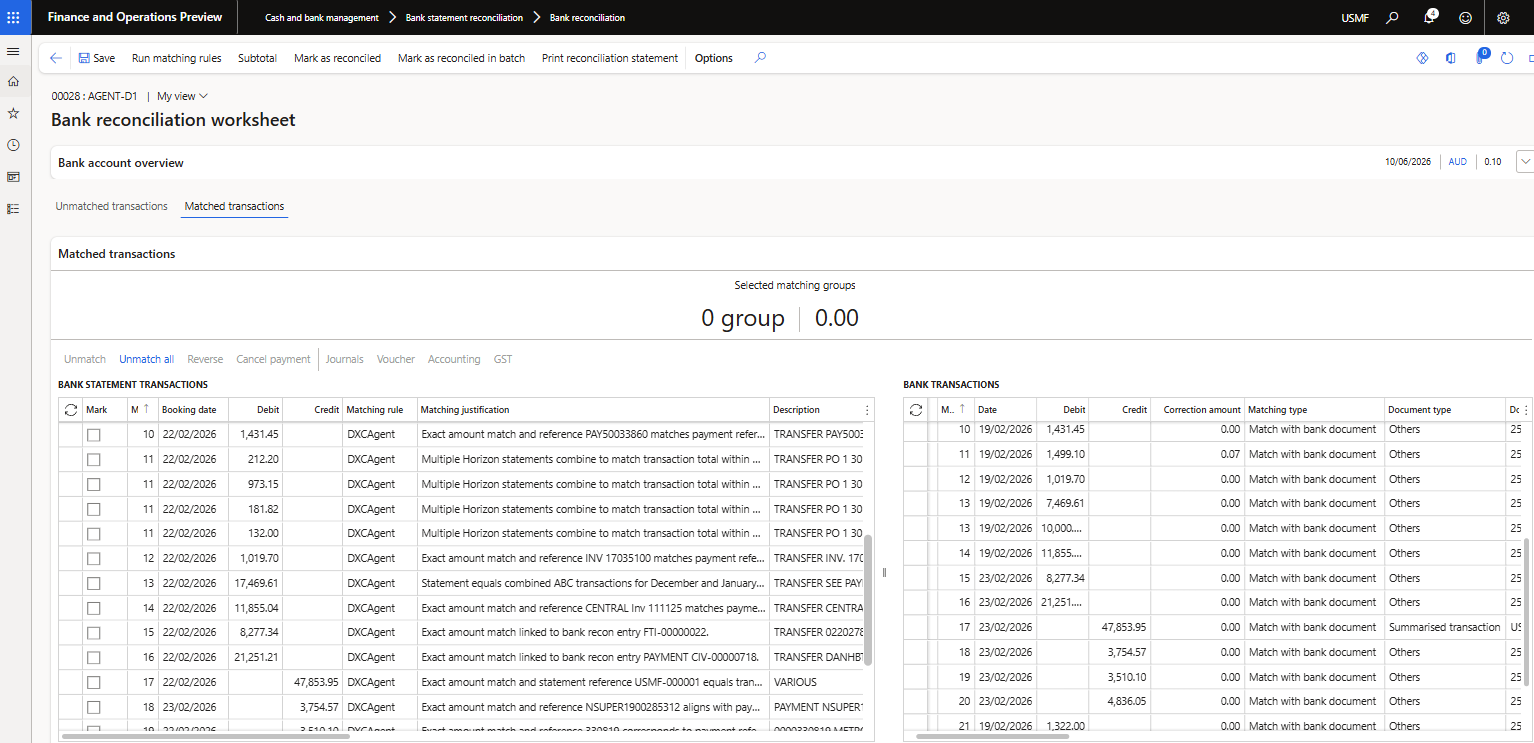Mark the VARIOUS description row checkbox
The height and width of the screenshot is (743, 1534).
coord(94,682)
